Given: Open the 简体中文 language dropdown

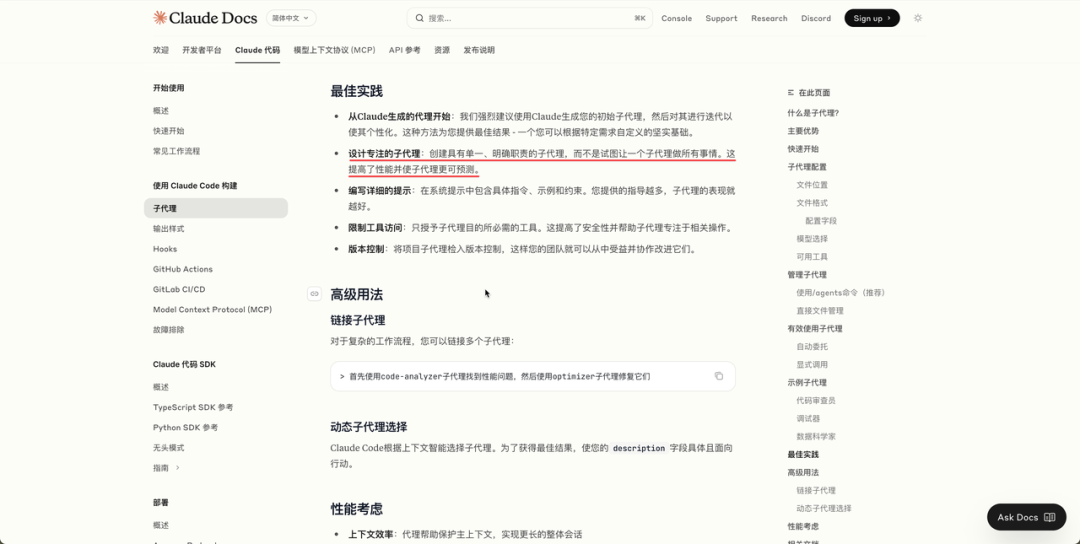Looking at the screenshot, I should 291,18.
